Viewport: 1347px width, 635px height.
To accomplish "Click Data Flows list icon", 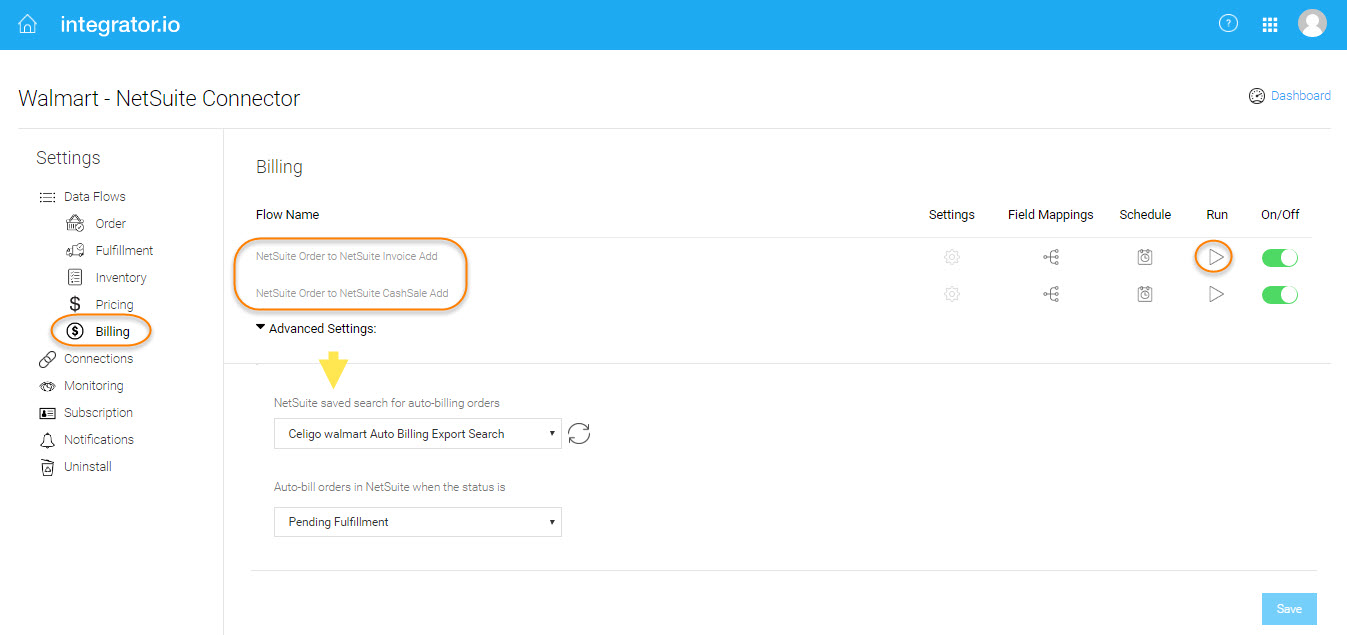I will 47,197.
